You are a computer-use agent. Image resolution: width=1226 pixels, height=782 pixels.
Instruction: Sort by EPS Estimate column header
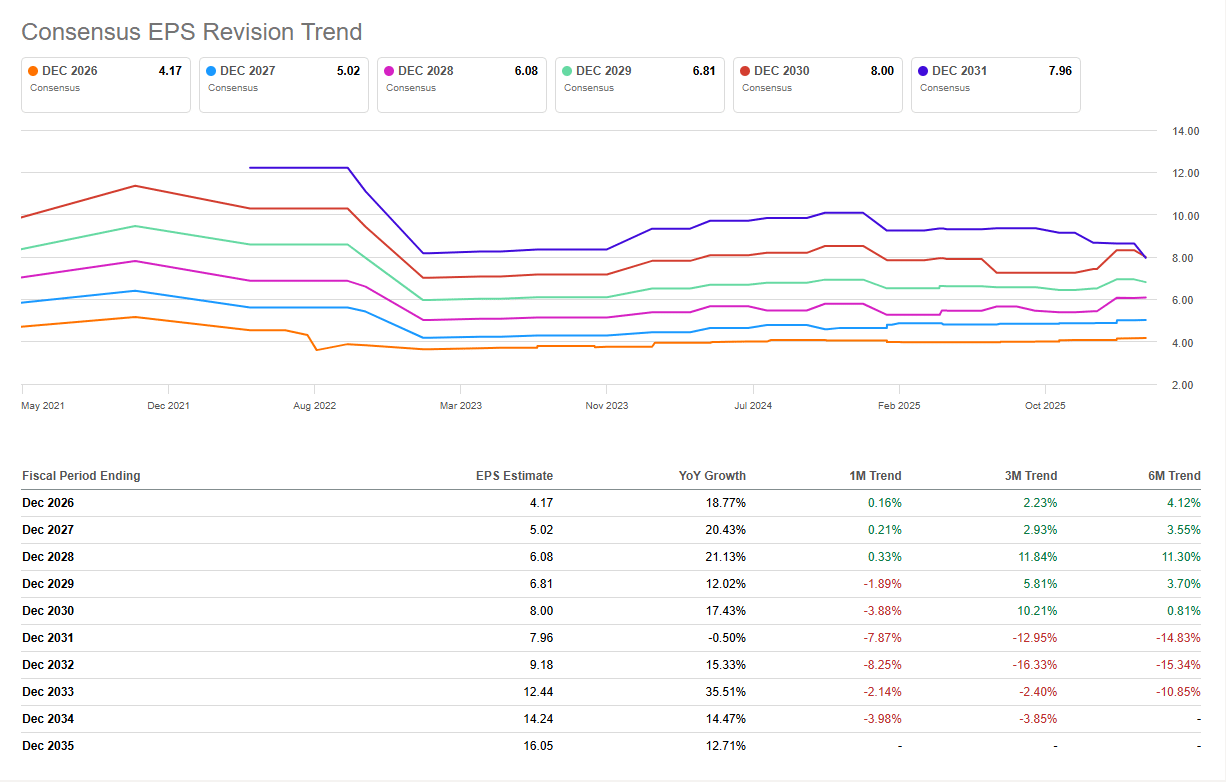point(514,476)
